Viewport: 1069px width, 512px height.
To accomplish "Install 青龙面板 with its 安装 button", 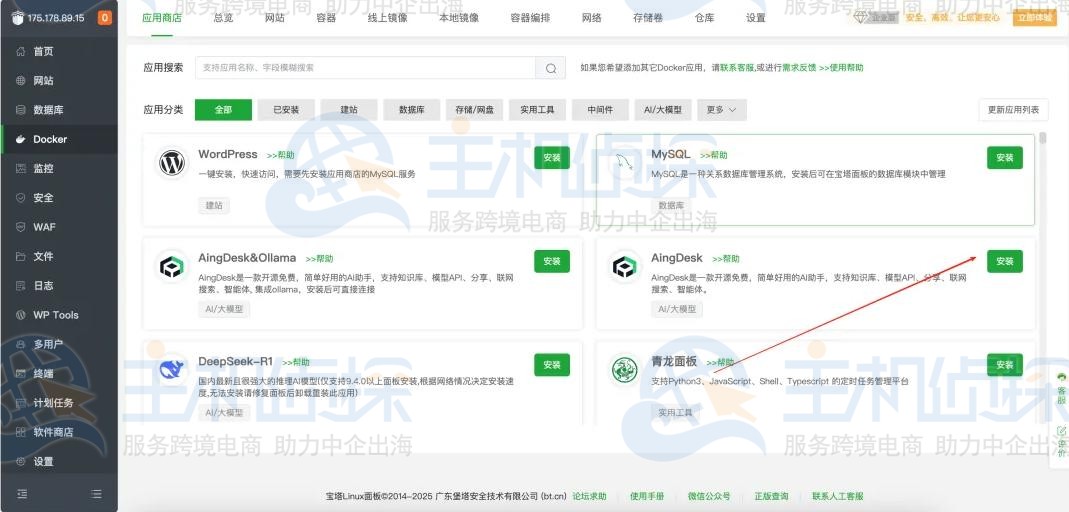I will tap(1005, 365).
